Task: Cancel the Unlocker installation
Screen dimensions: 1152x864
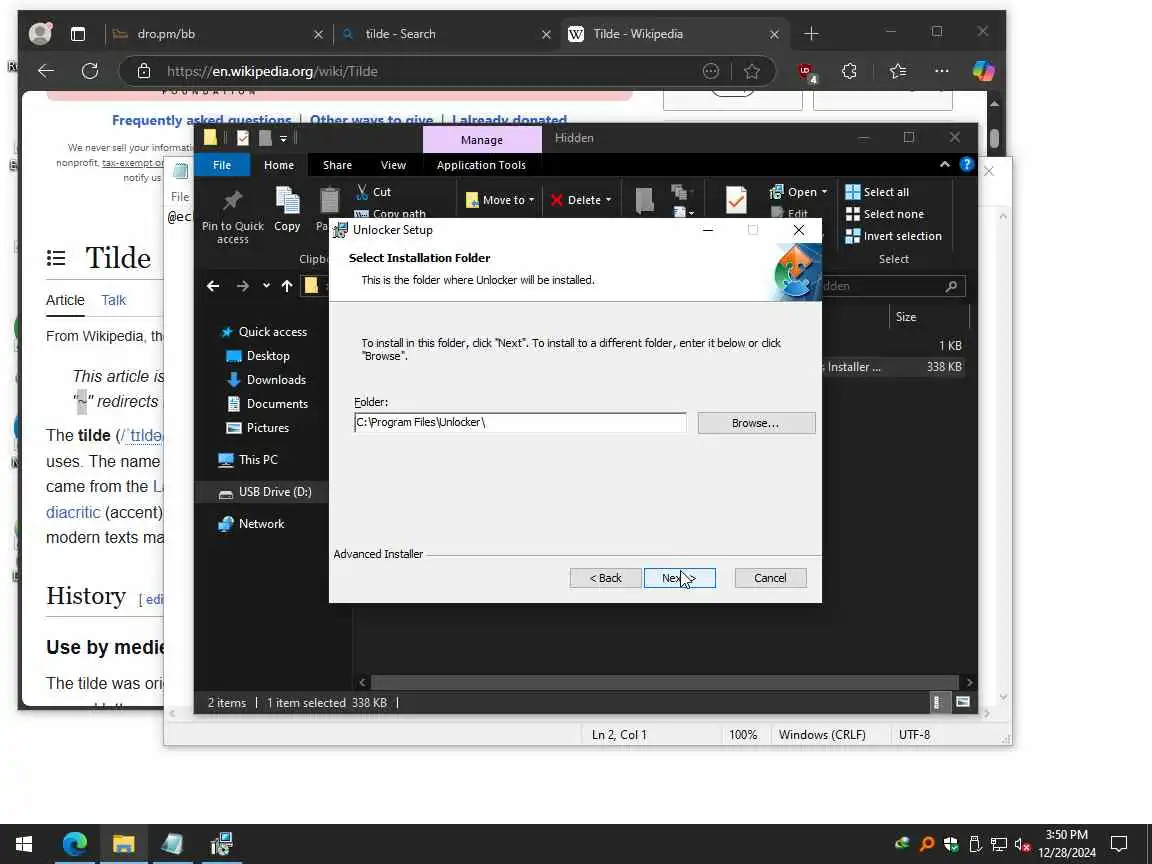Action: click(770, 578)
